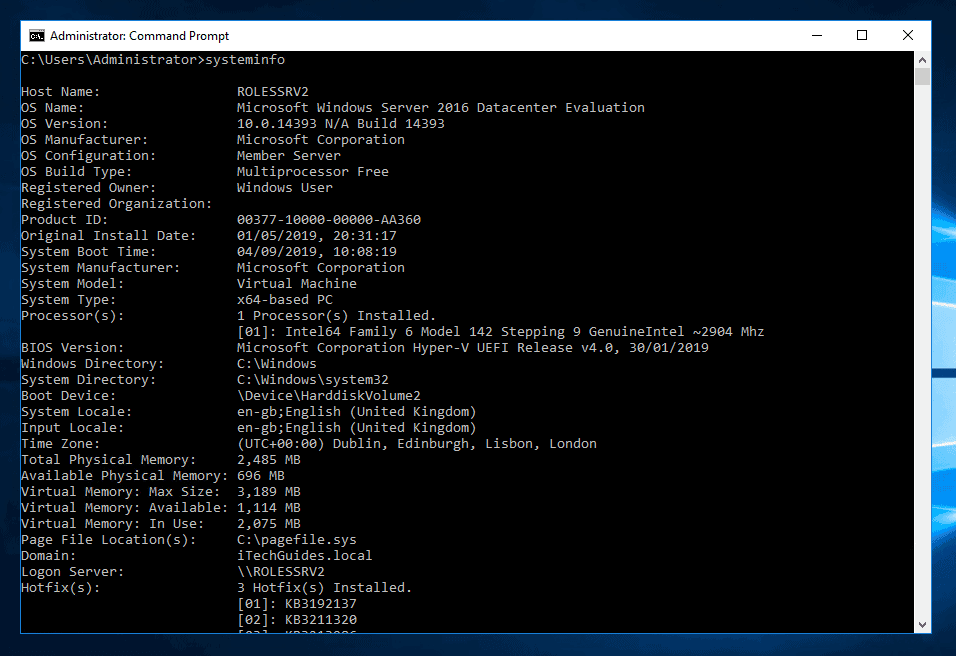Minimize the Command Prompt window
Image resolution: width=956 pixels, height=656 pixels.
pos(817,35)
